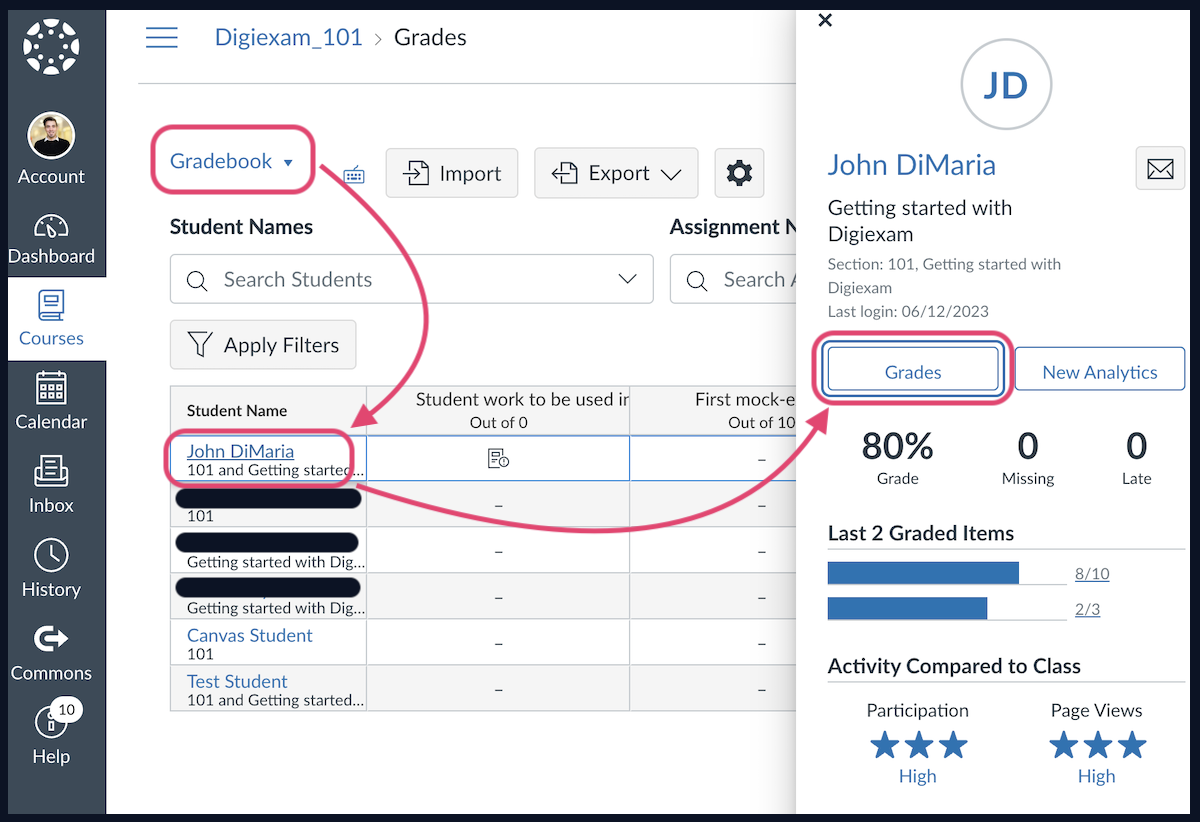Open the Gradebook view dropdown
This screenshot has width=1200, height=822.
click(232, 161)
